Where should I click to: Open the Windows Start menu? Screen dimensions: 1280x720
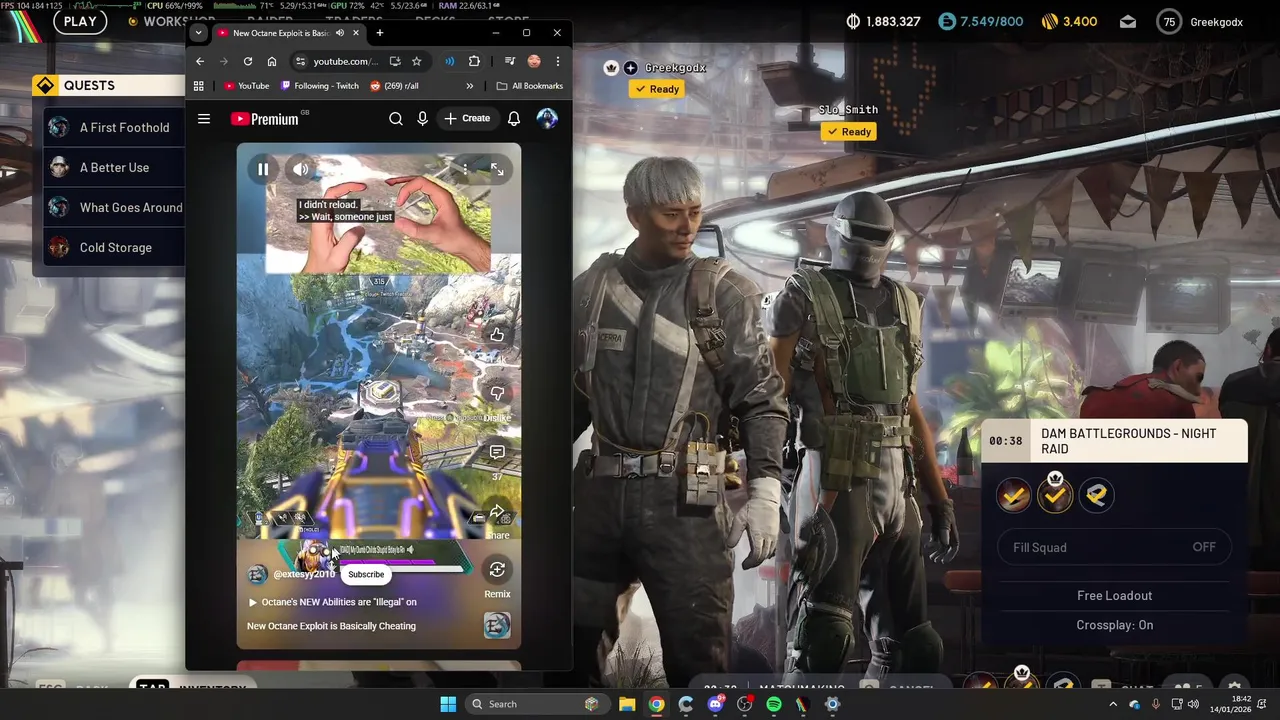(448, 704)
